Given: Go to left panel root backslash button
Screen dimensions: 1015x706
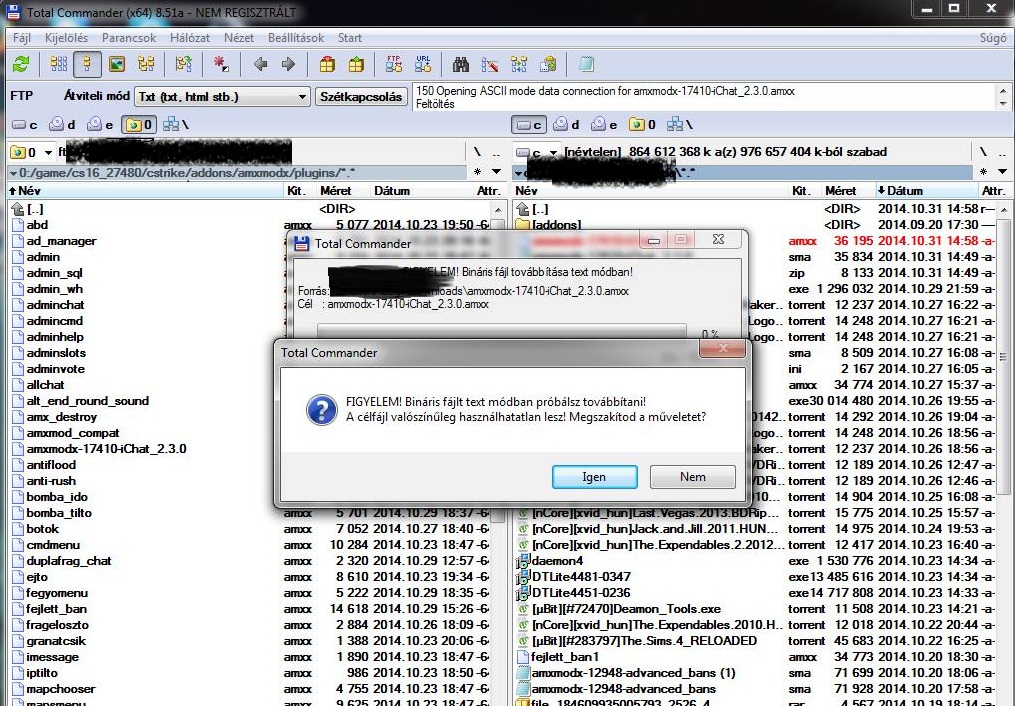Looking at the screenshot, I should (477, 152).
